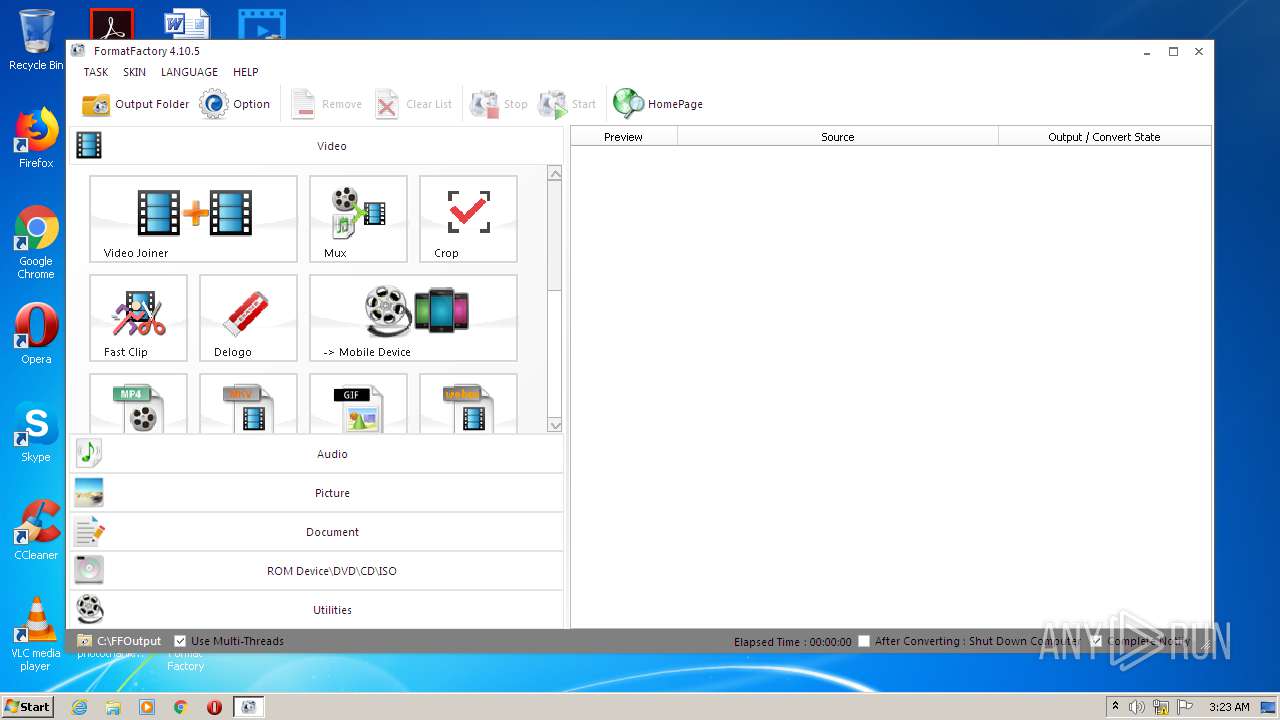Select the Google Chrome desktop shortcut
Screen dimensions: 1280x720
pos(36,243)
